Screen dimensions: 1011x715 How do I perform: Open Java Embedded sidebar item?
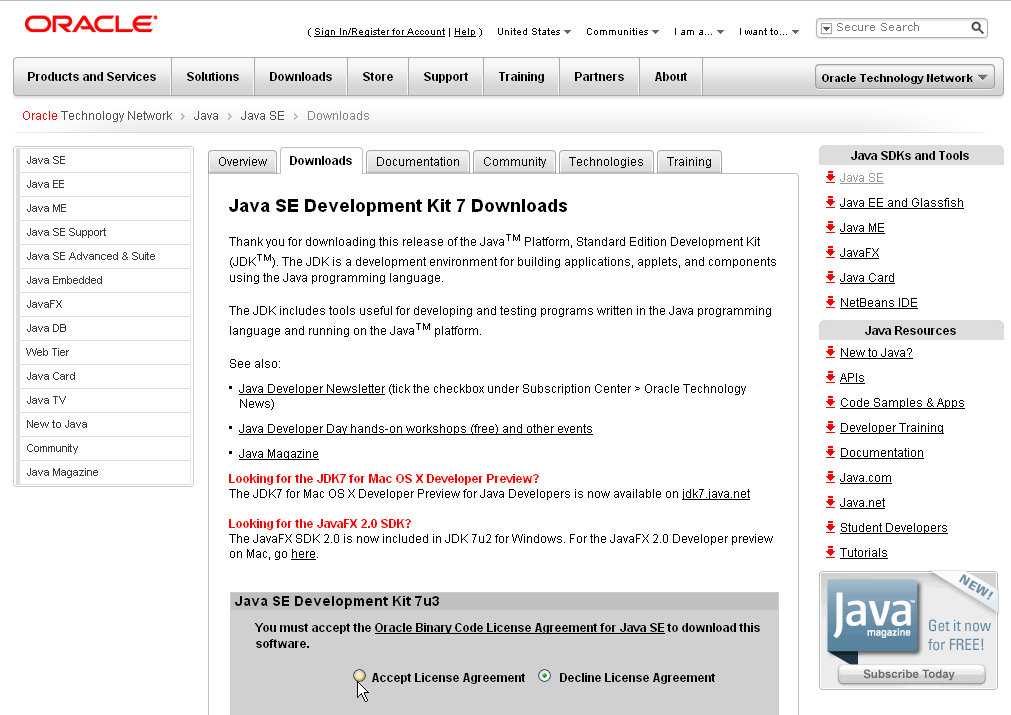click(x=105, y=280)
